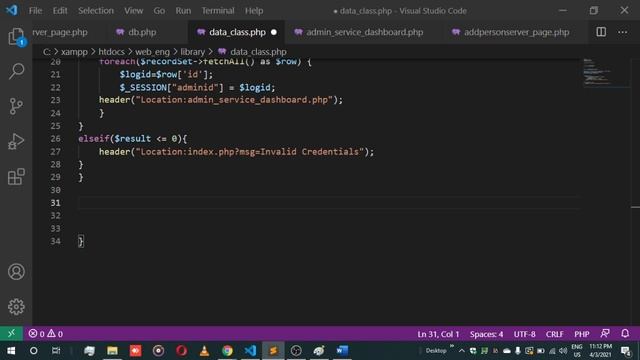Open the Go menu
Screen dimensions: 640x360
[159, 11]
